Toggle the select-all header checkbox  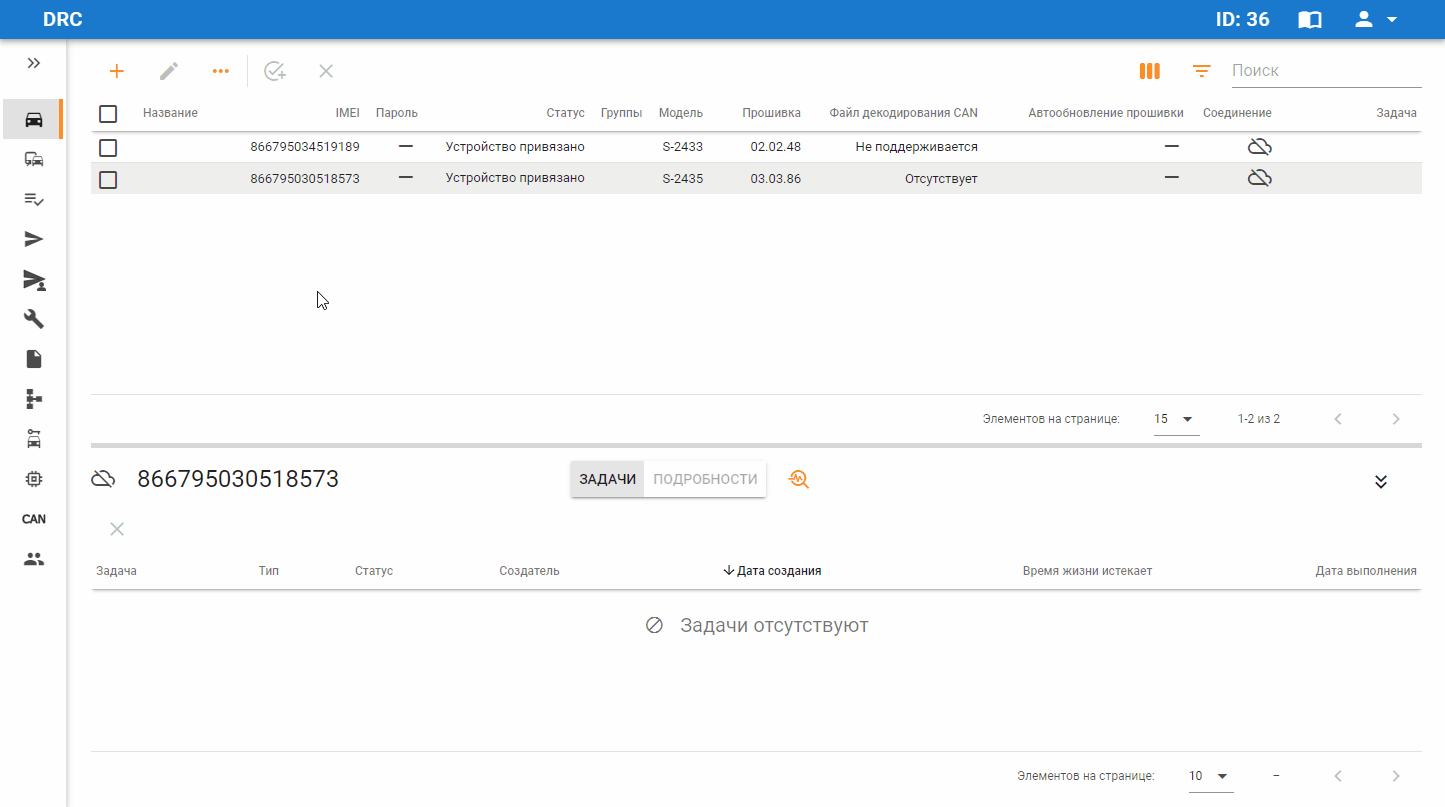108,114
